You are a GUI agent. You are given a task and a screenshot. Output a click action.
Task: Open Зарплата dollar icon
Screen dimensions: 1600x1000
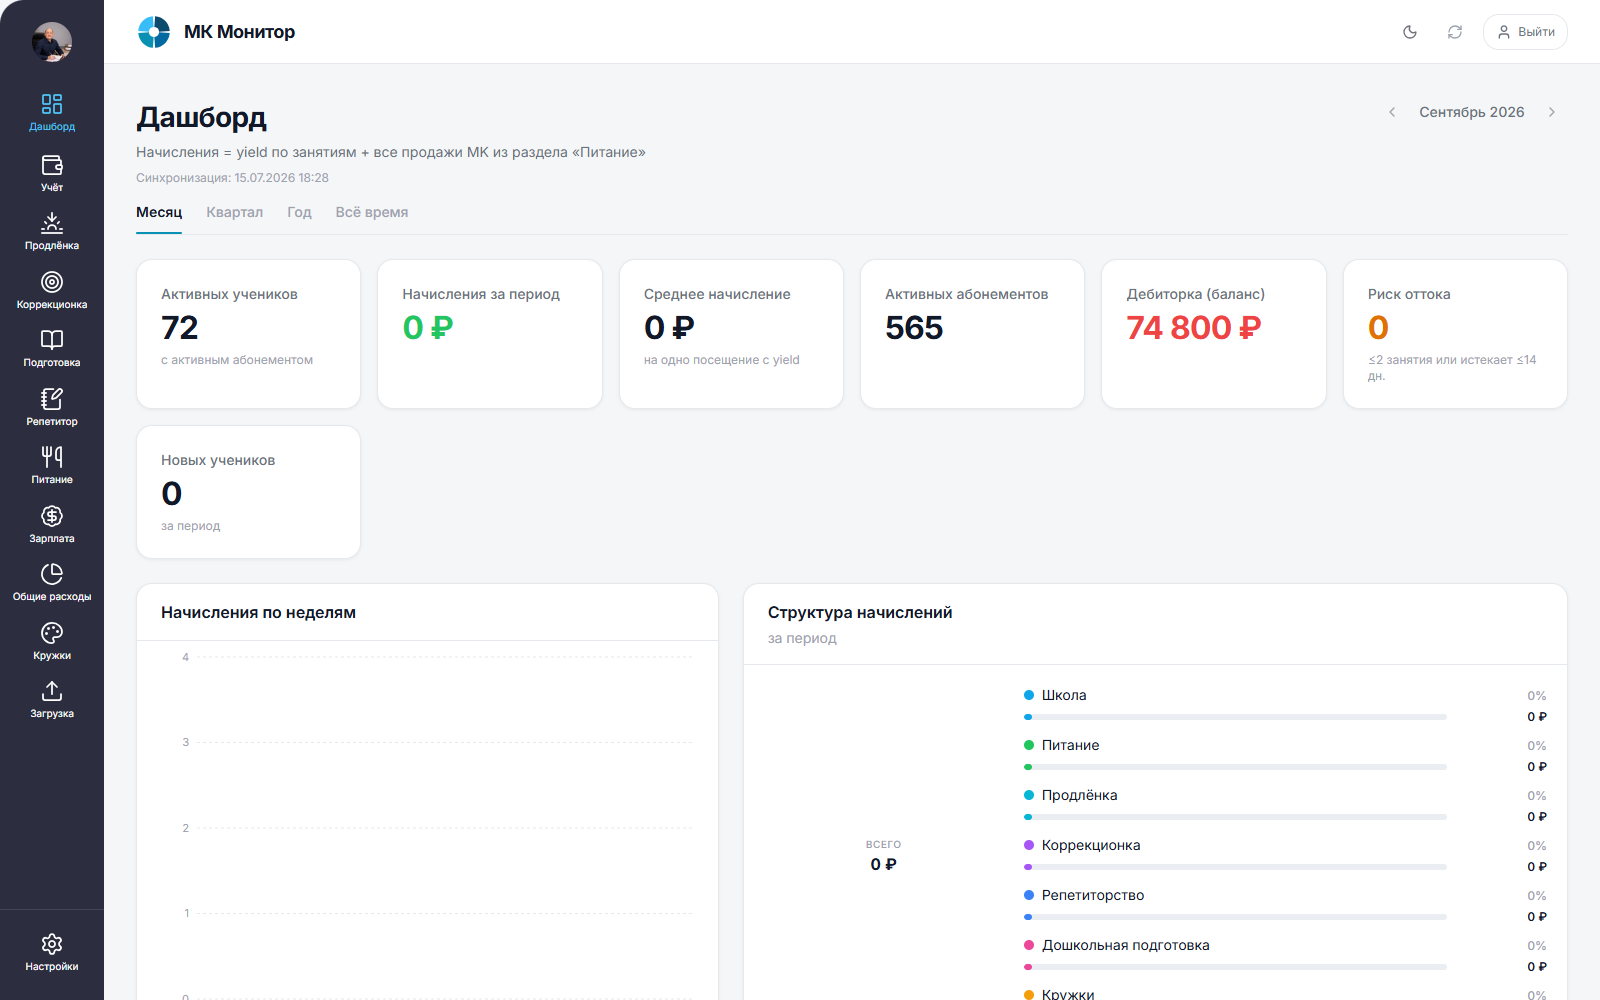52,516
